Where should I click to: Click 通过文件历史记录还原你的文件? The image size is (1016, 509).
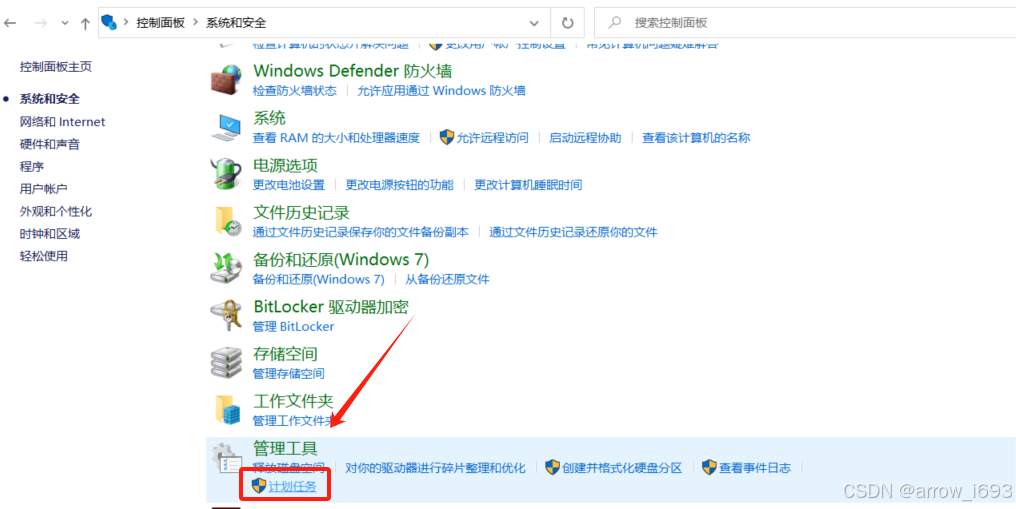[573, 232]
